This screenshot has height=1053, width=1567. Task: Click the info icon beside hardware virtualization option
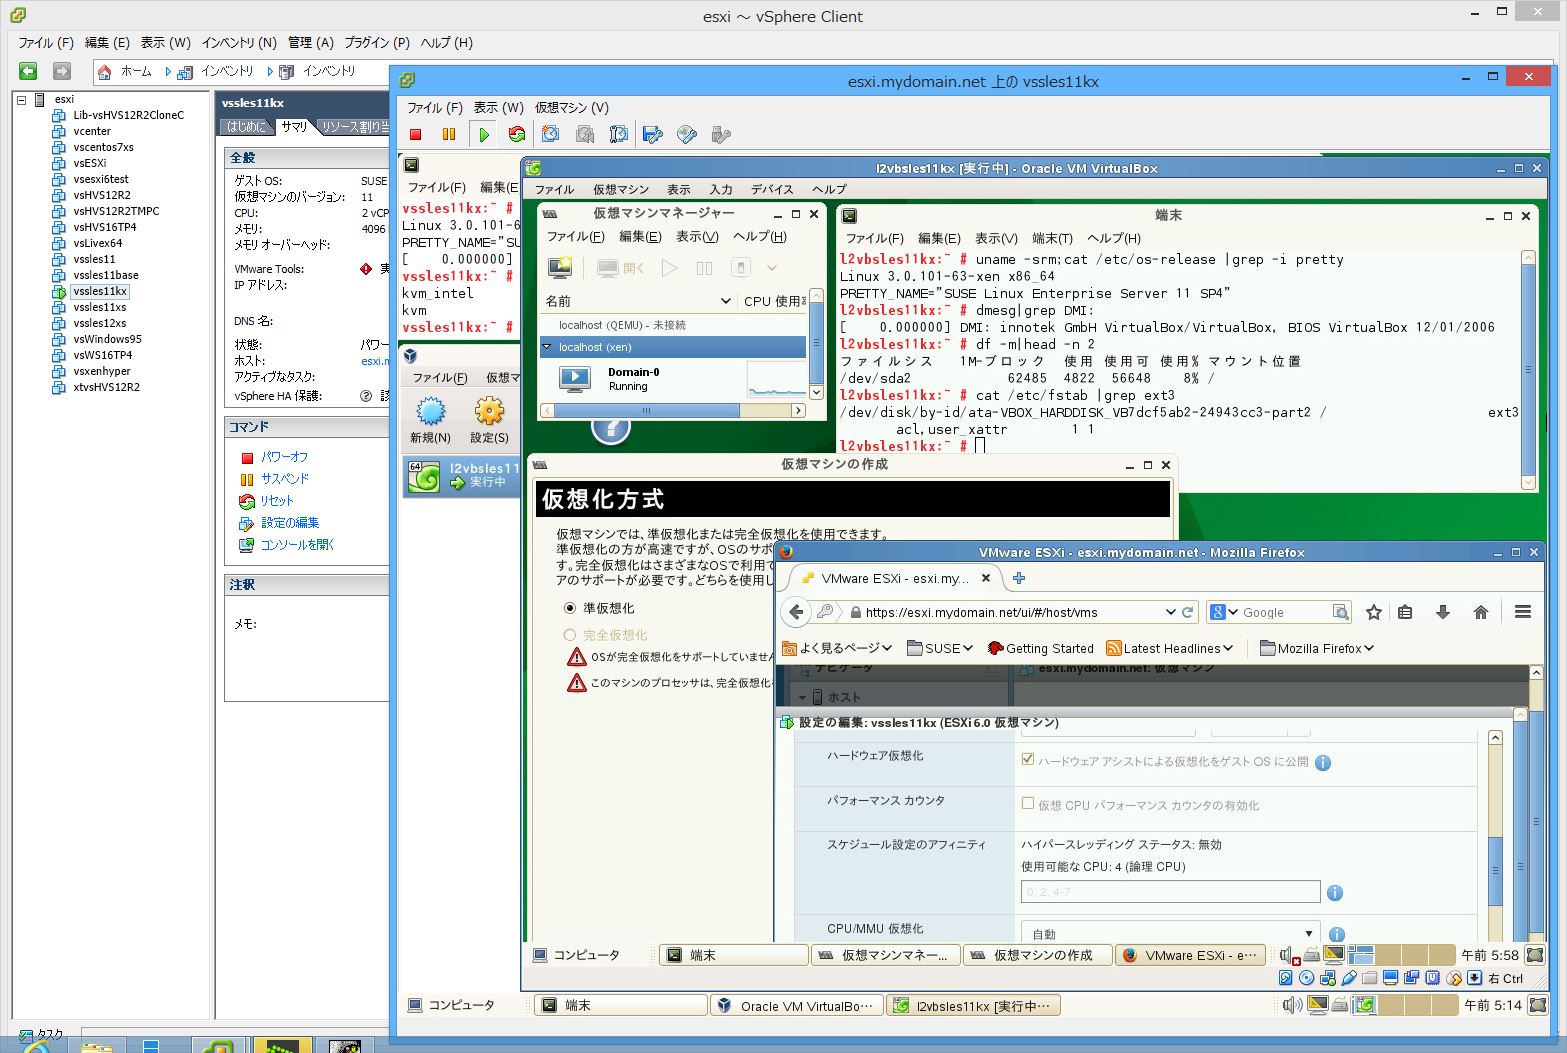tap(1323, 763)
